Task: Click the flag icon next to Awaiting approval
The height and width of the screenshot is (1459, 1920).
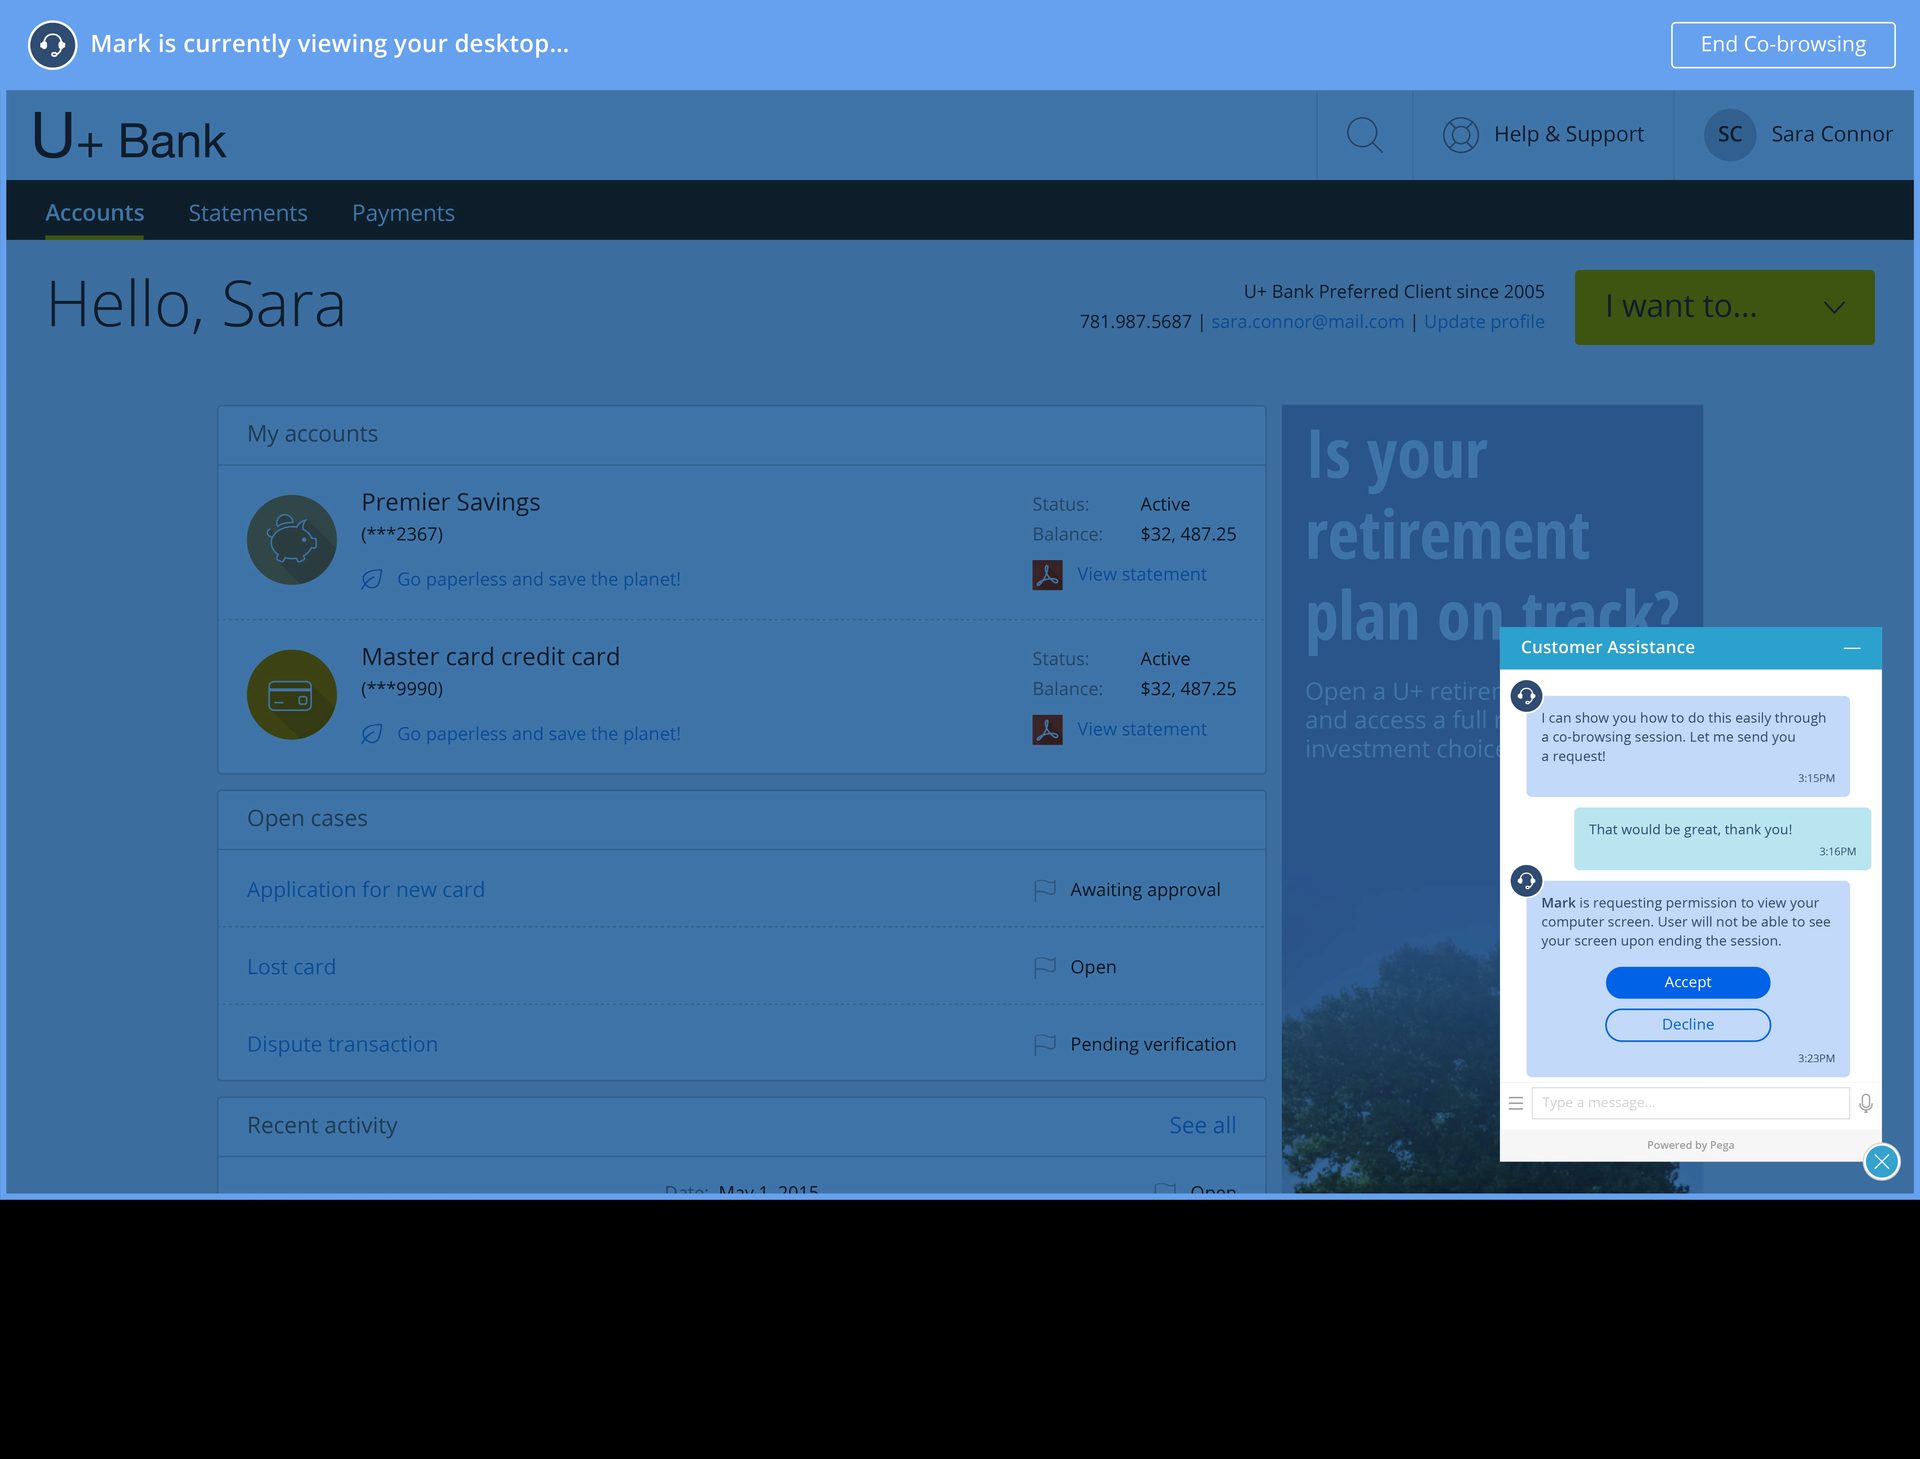Action: point(1044,889)
